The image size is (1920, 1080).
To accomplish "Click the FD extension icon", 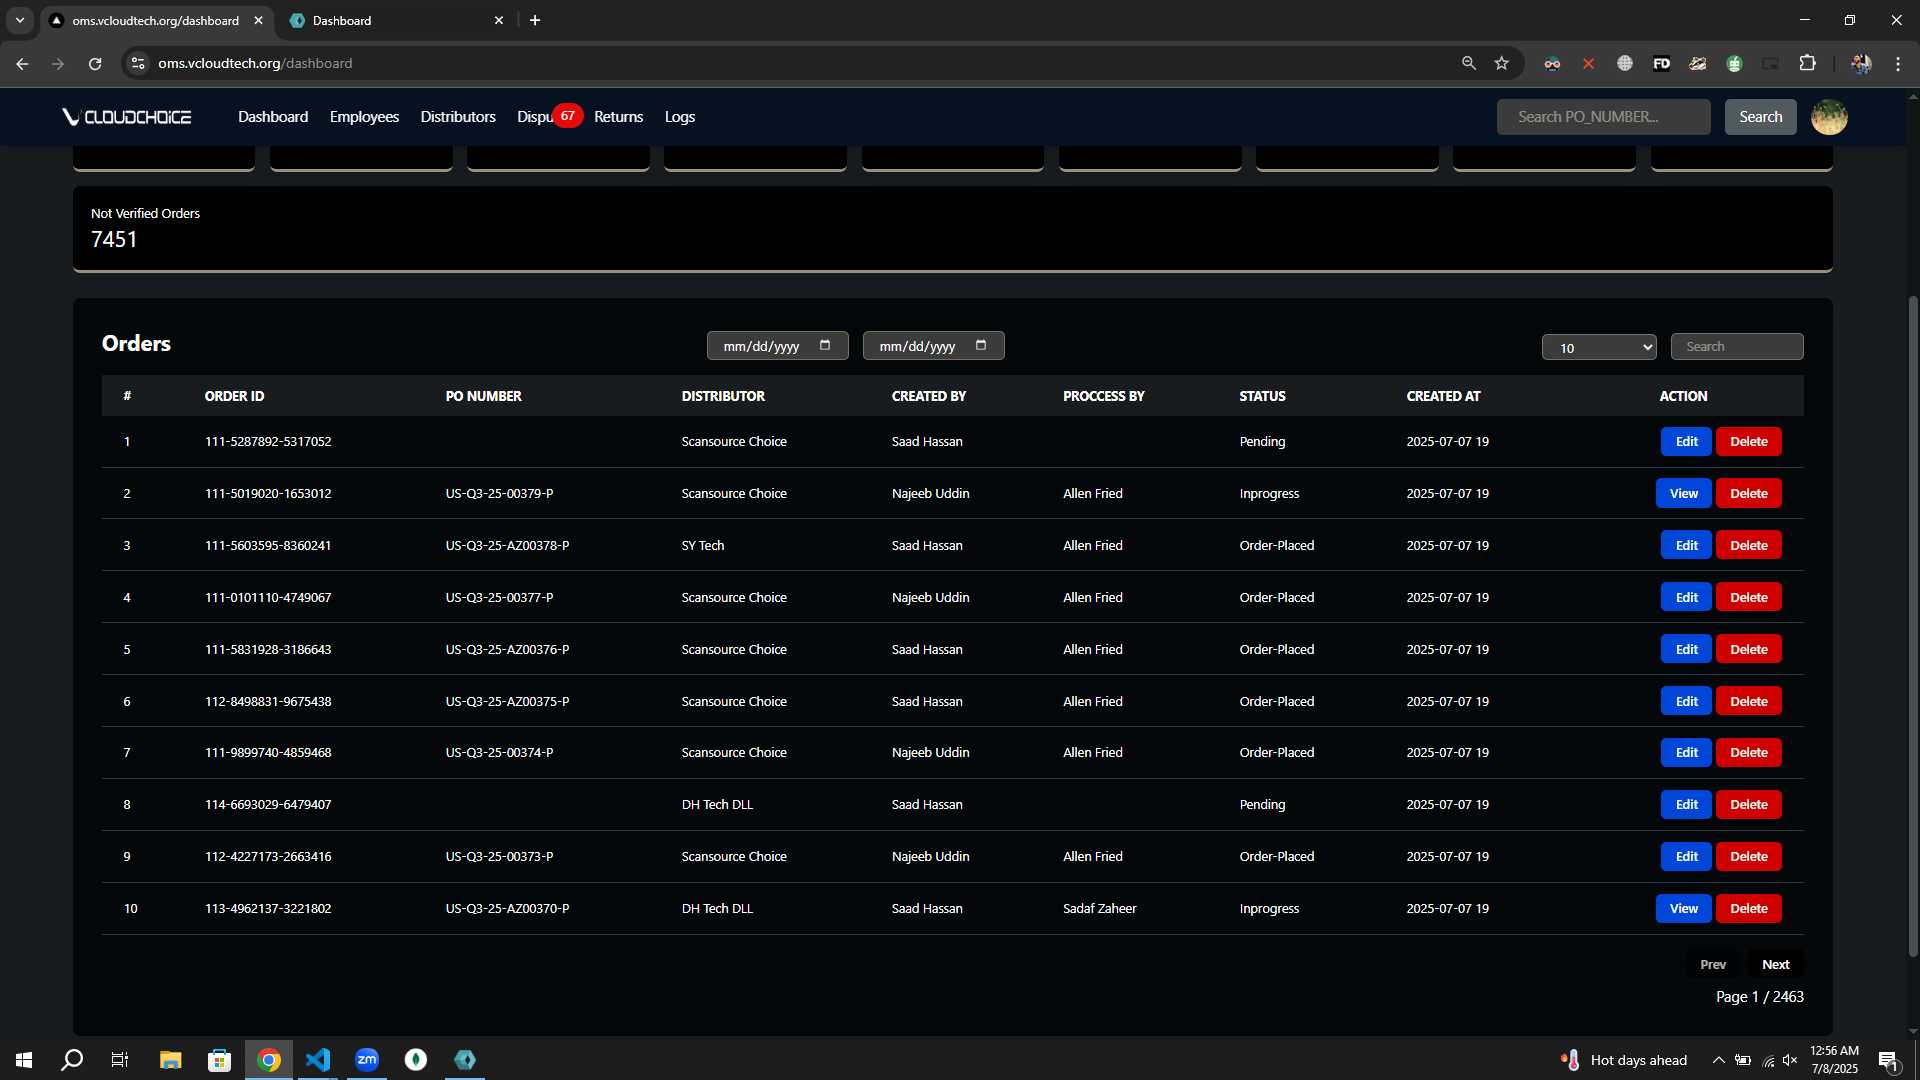I will tap(1661, 63).
